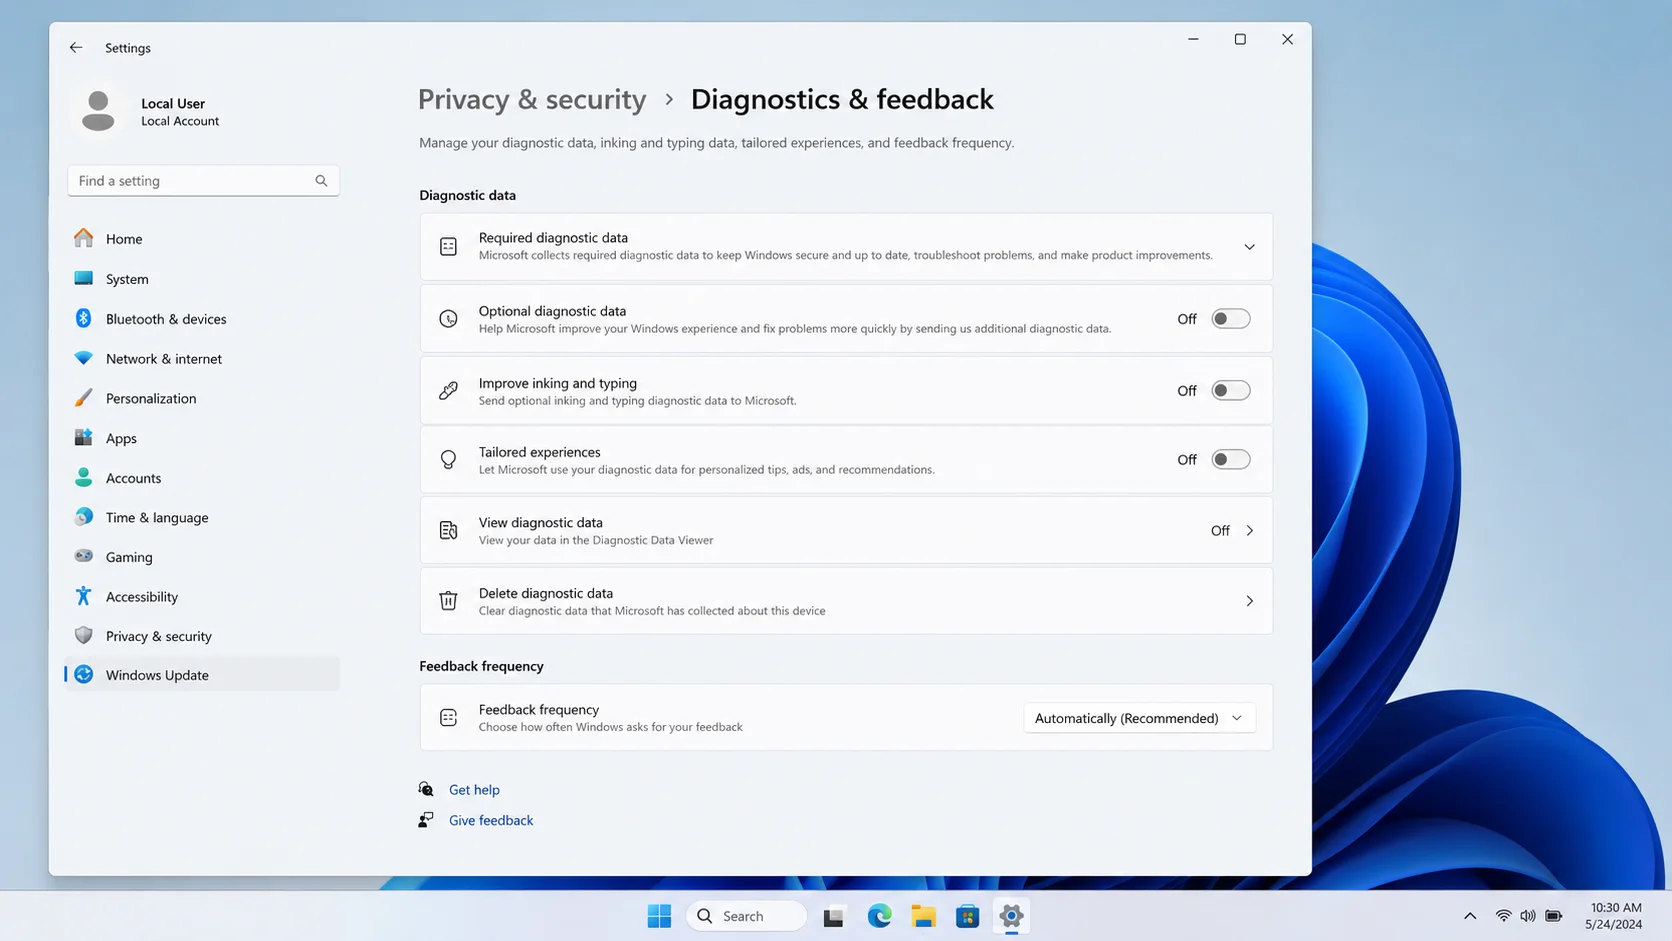
Task: Click the Required diagnostic data row icon
Action: click(x=448, y=246)
